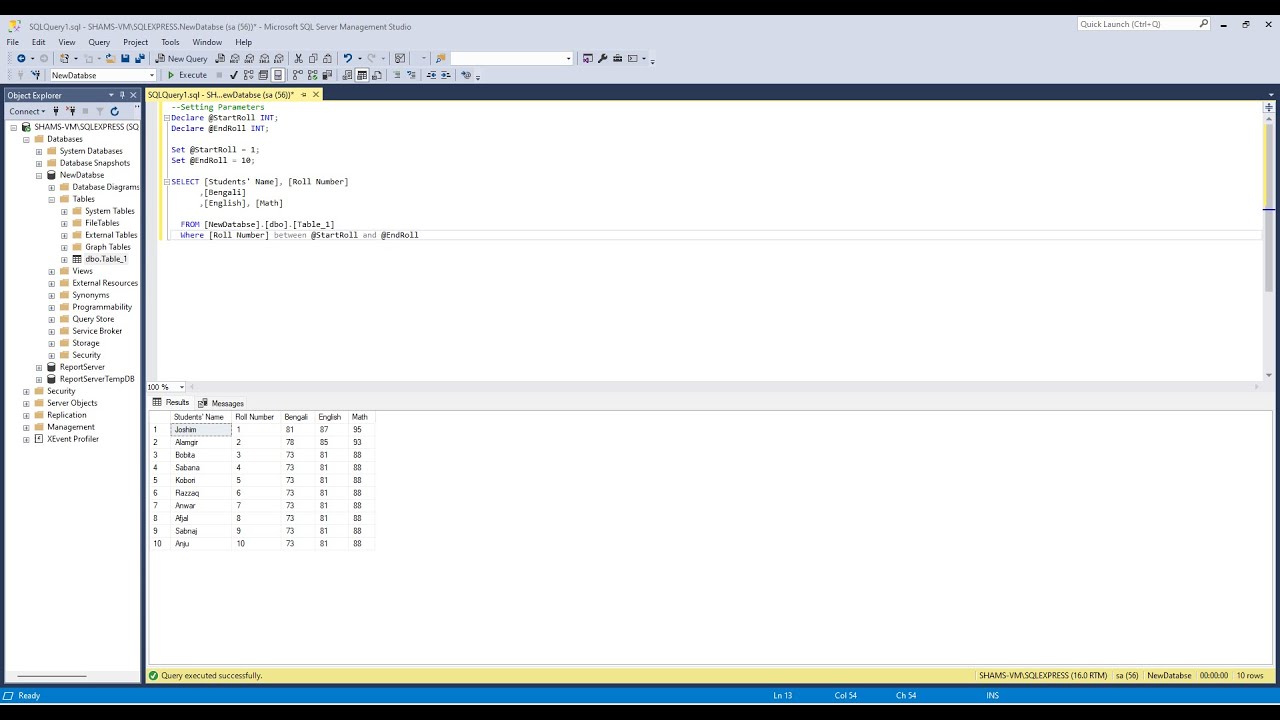The height and width of the screenshot is (720, 1280).
Task: Click the navigate Back arrow icon
Action: tap(21, 58)
